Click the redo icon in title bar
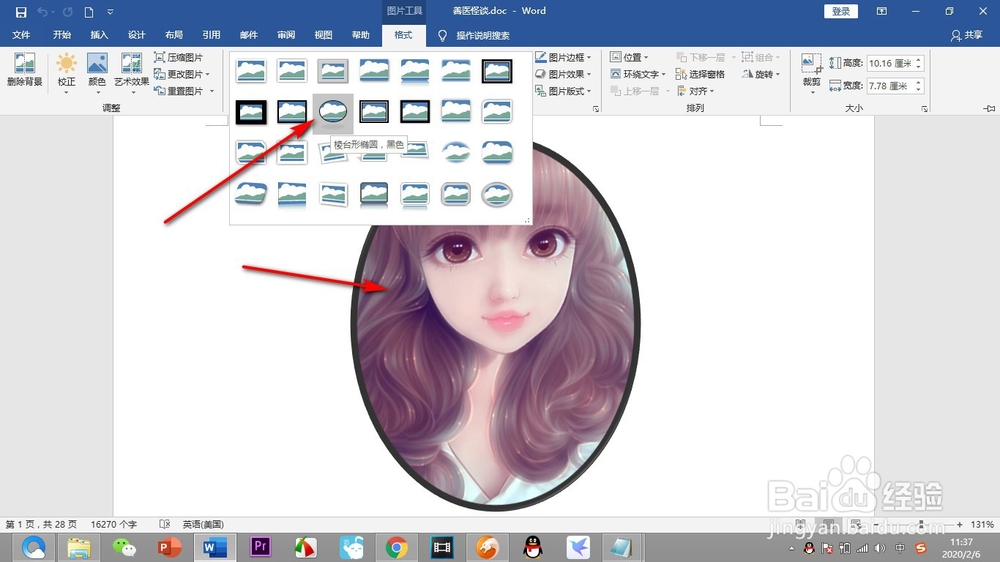This screenshot has height=562, width=1000. point(68,11)
